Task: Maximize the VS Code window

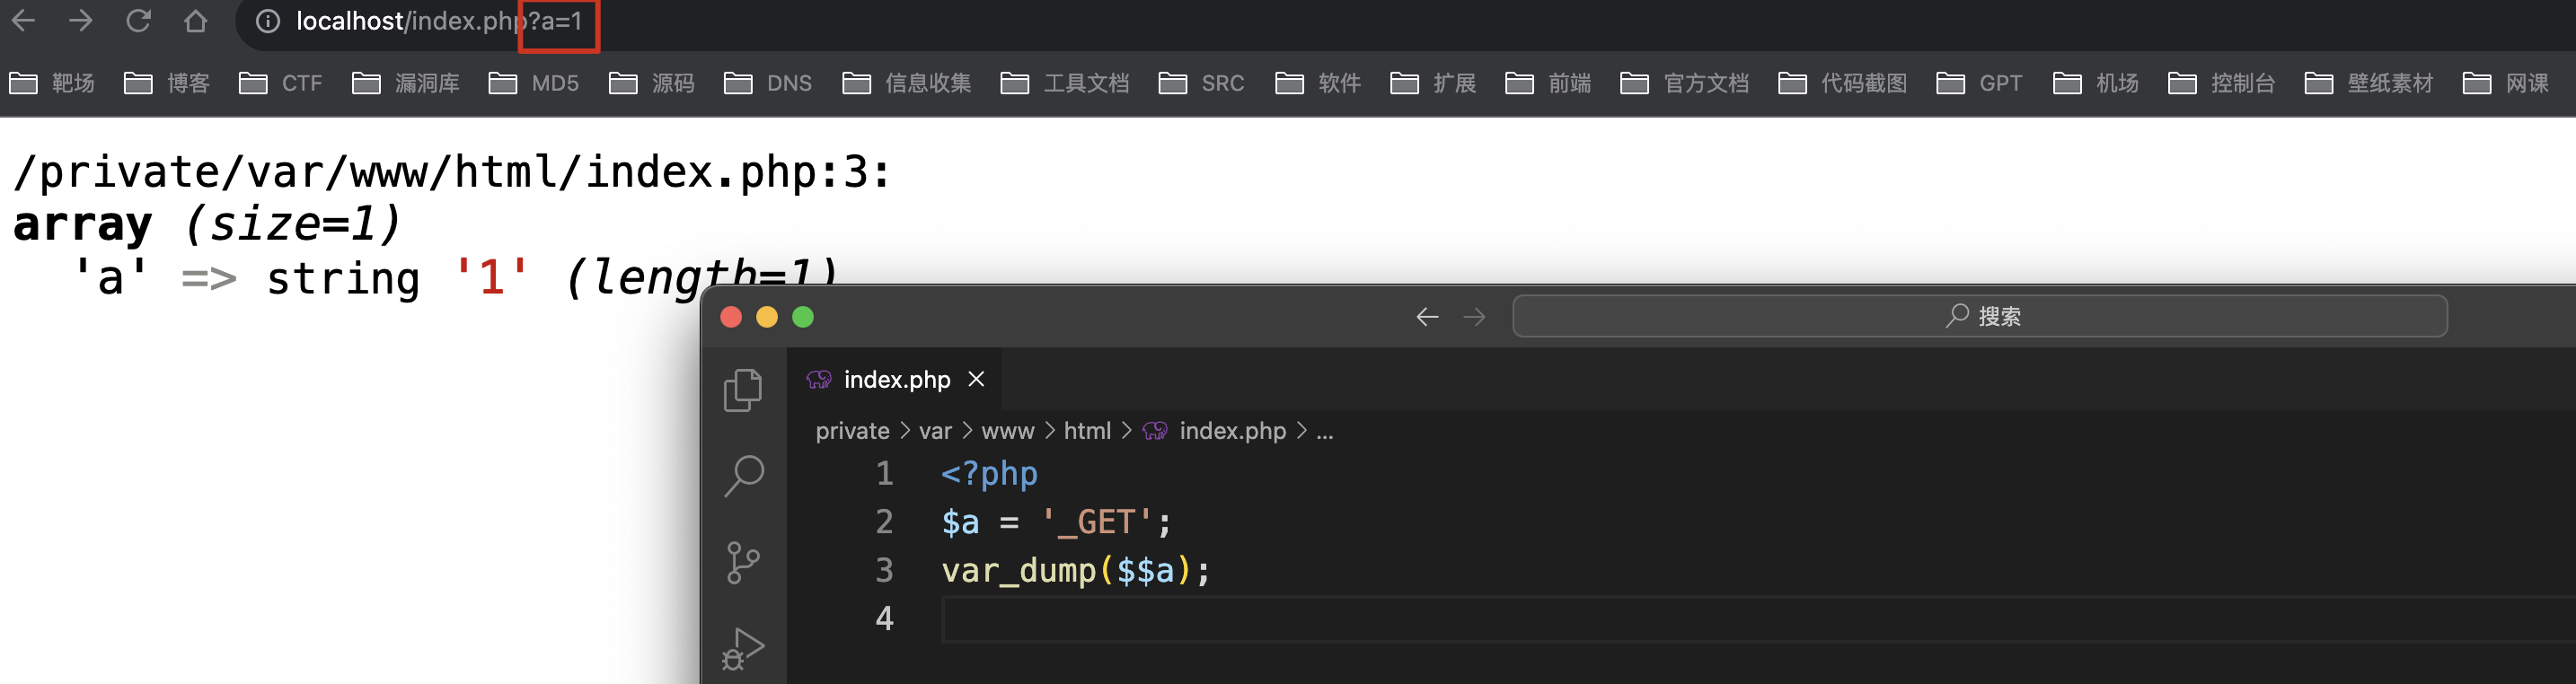Action: (x=803, y=317)
